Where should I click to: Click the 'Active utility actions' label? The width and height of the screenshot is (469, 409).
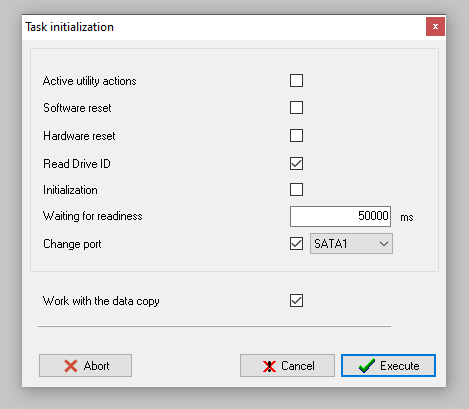coord(90,81)
